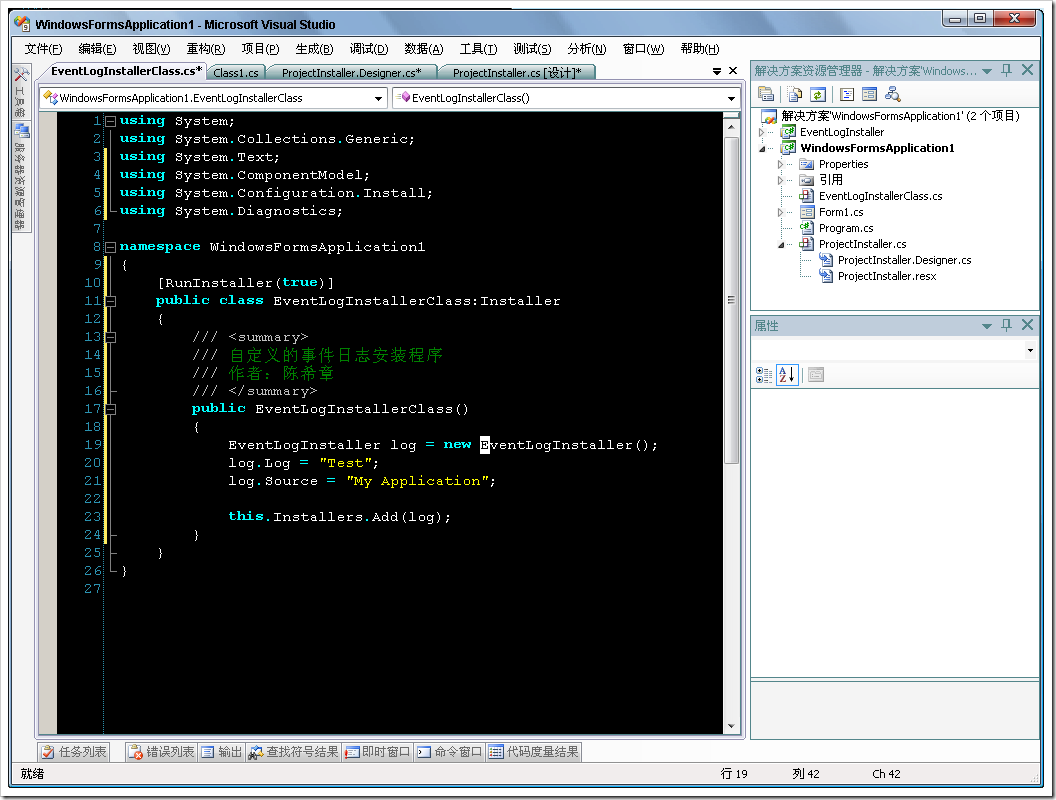Screen dimensions: 1056x800
Task: Open the 命令窗口 command window
Action: (x=449, y=752)
